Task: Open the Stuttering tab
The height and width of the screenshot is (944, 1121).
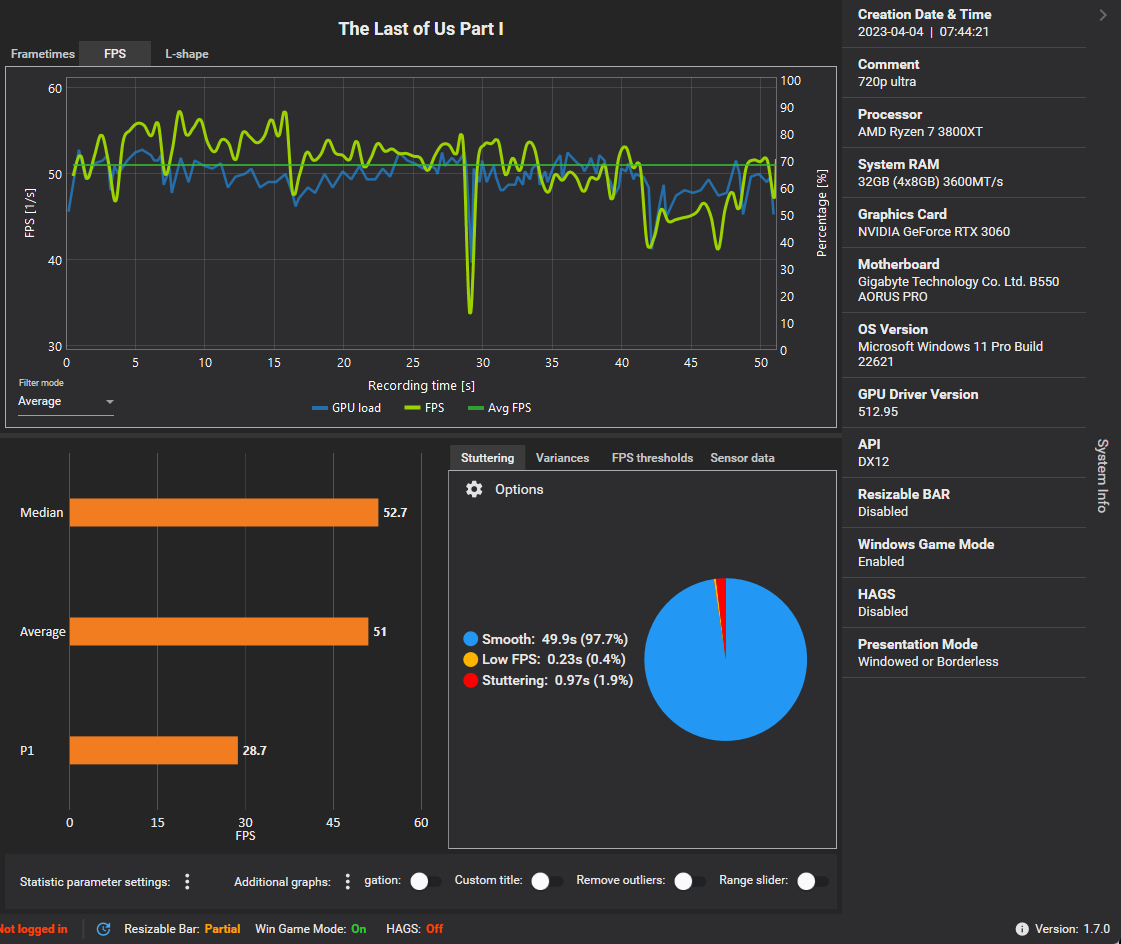Action: [488, 458]
